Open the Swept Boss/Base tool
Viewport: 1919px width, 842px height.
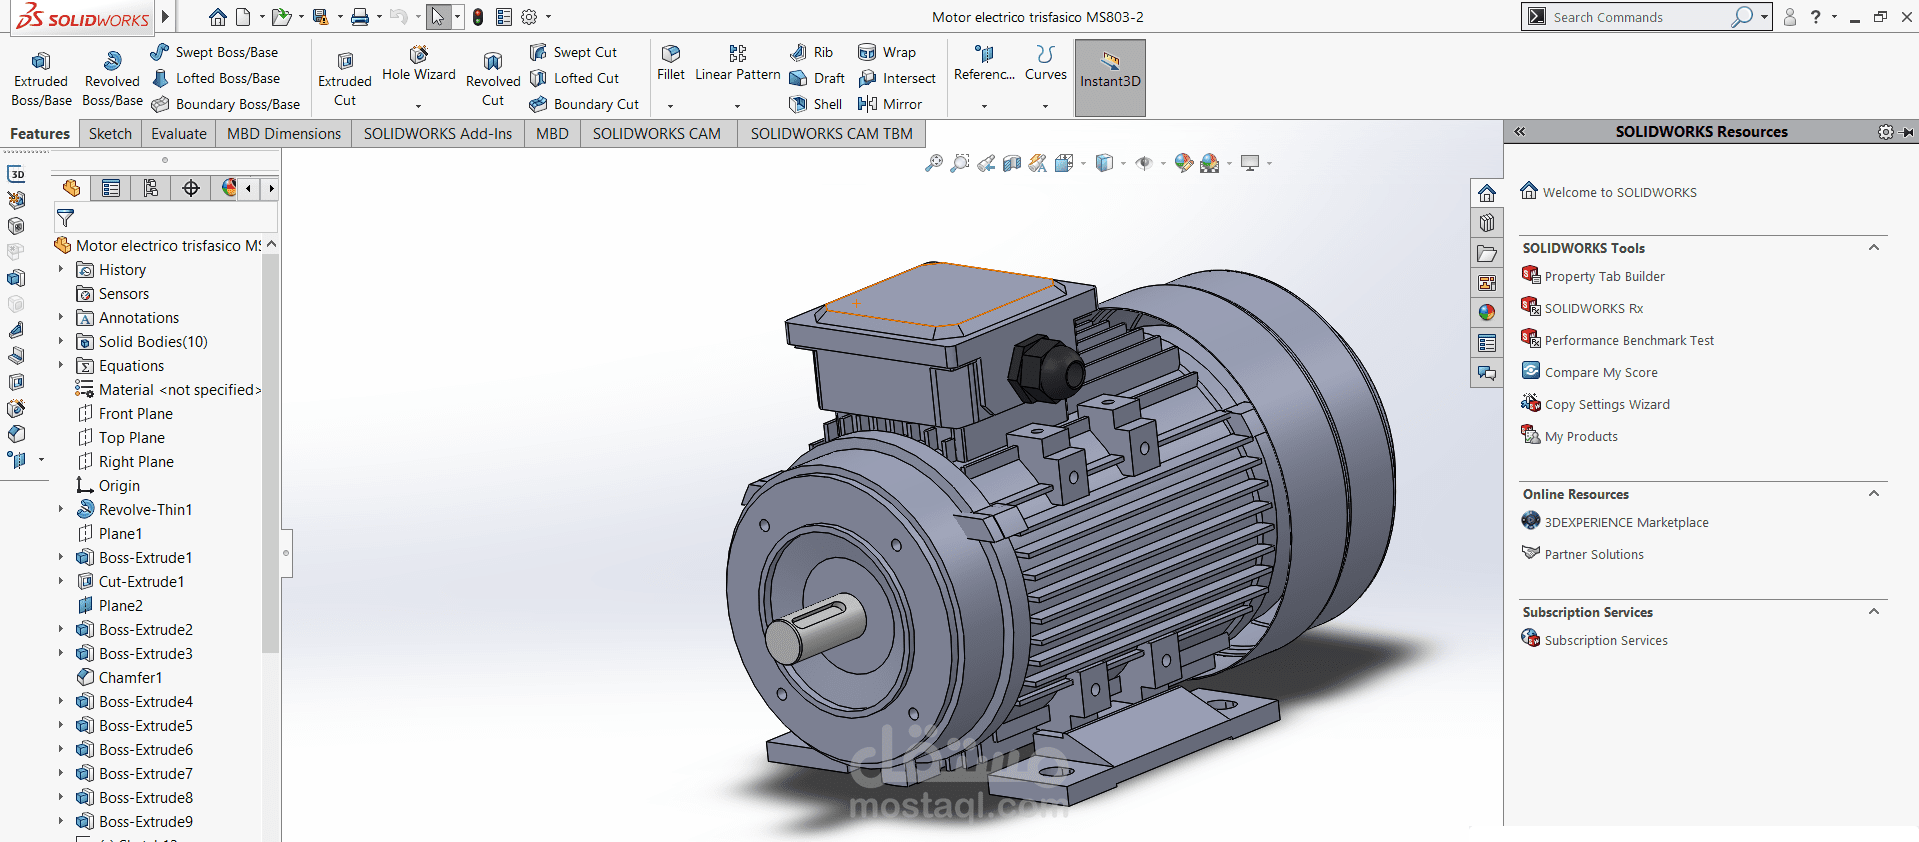215,52
